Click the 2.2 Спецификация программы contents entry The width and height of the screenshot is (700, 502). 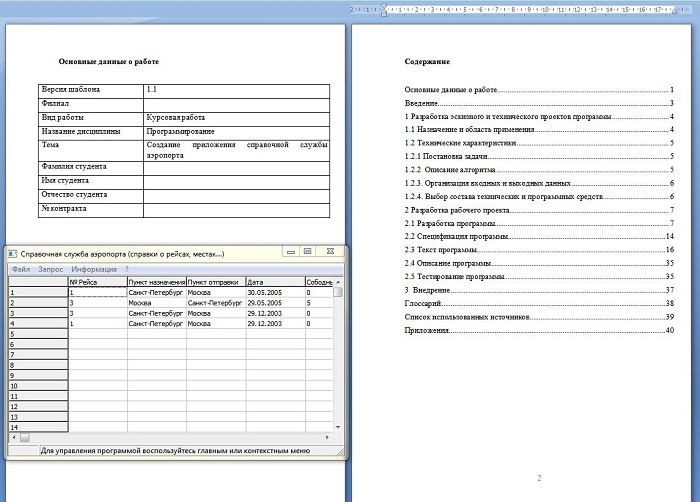click(539, 236)
